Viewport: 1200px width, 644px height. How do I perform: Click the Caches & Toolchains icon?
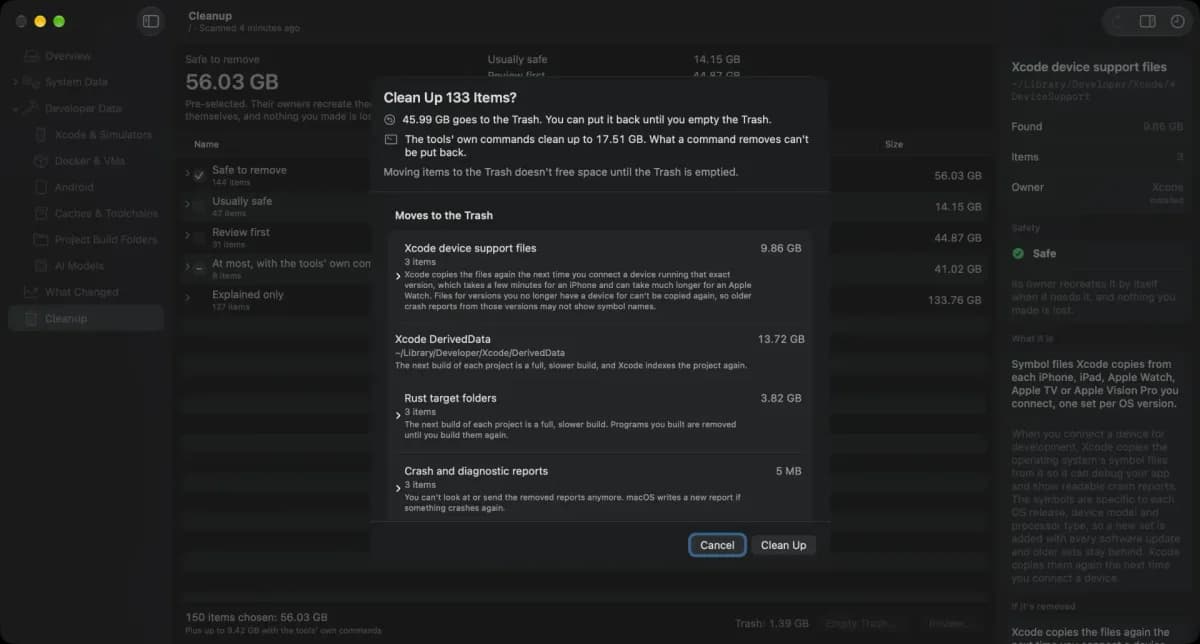pos(41,213)
